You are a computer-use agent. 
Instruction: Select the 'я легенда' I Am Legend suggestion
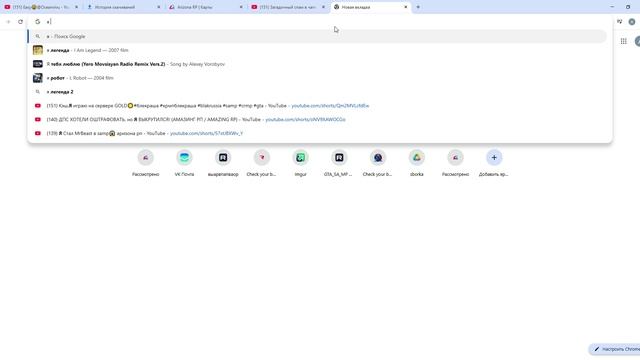(x=317, y=50)
